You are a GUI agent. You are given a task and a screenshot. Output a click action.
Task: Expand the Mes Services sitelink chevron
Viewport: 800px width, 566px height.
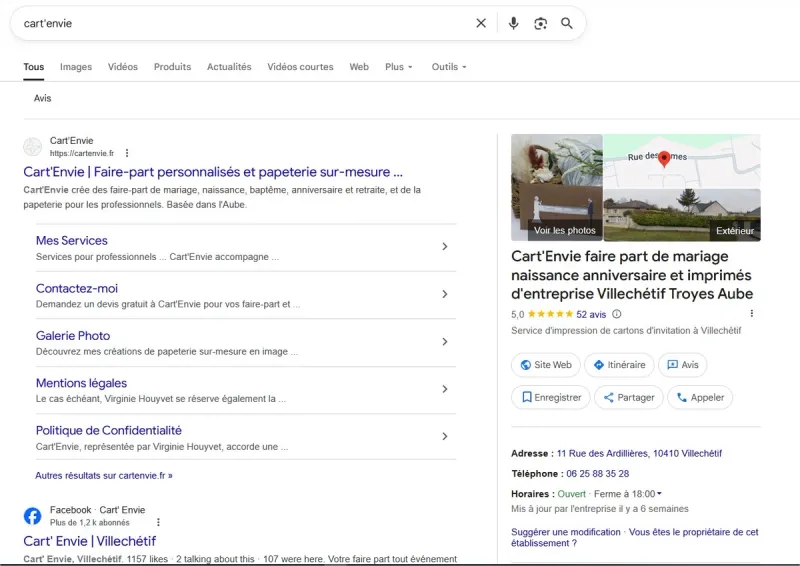(x=445, y=247)
